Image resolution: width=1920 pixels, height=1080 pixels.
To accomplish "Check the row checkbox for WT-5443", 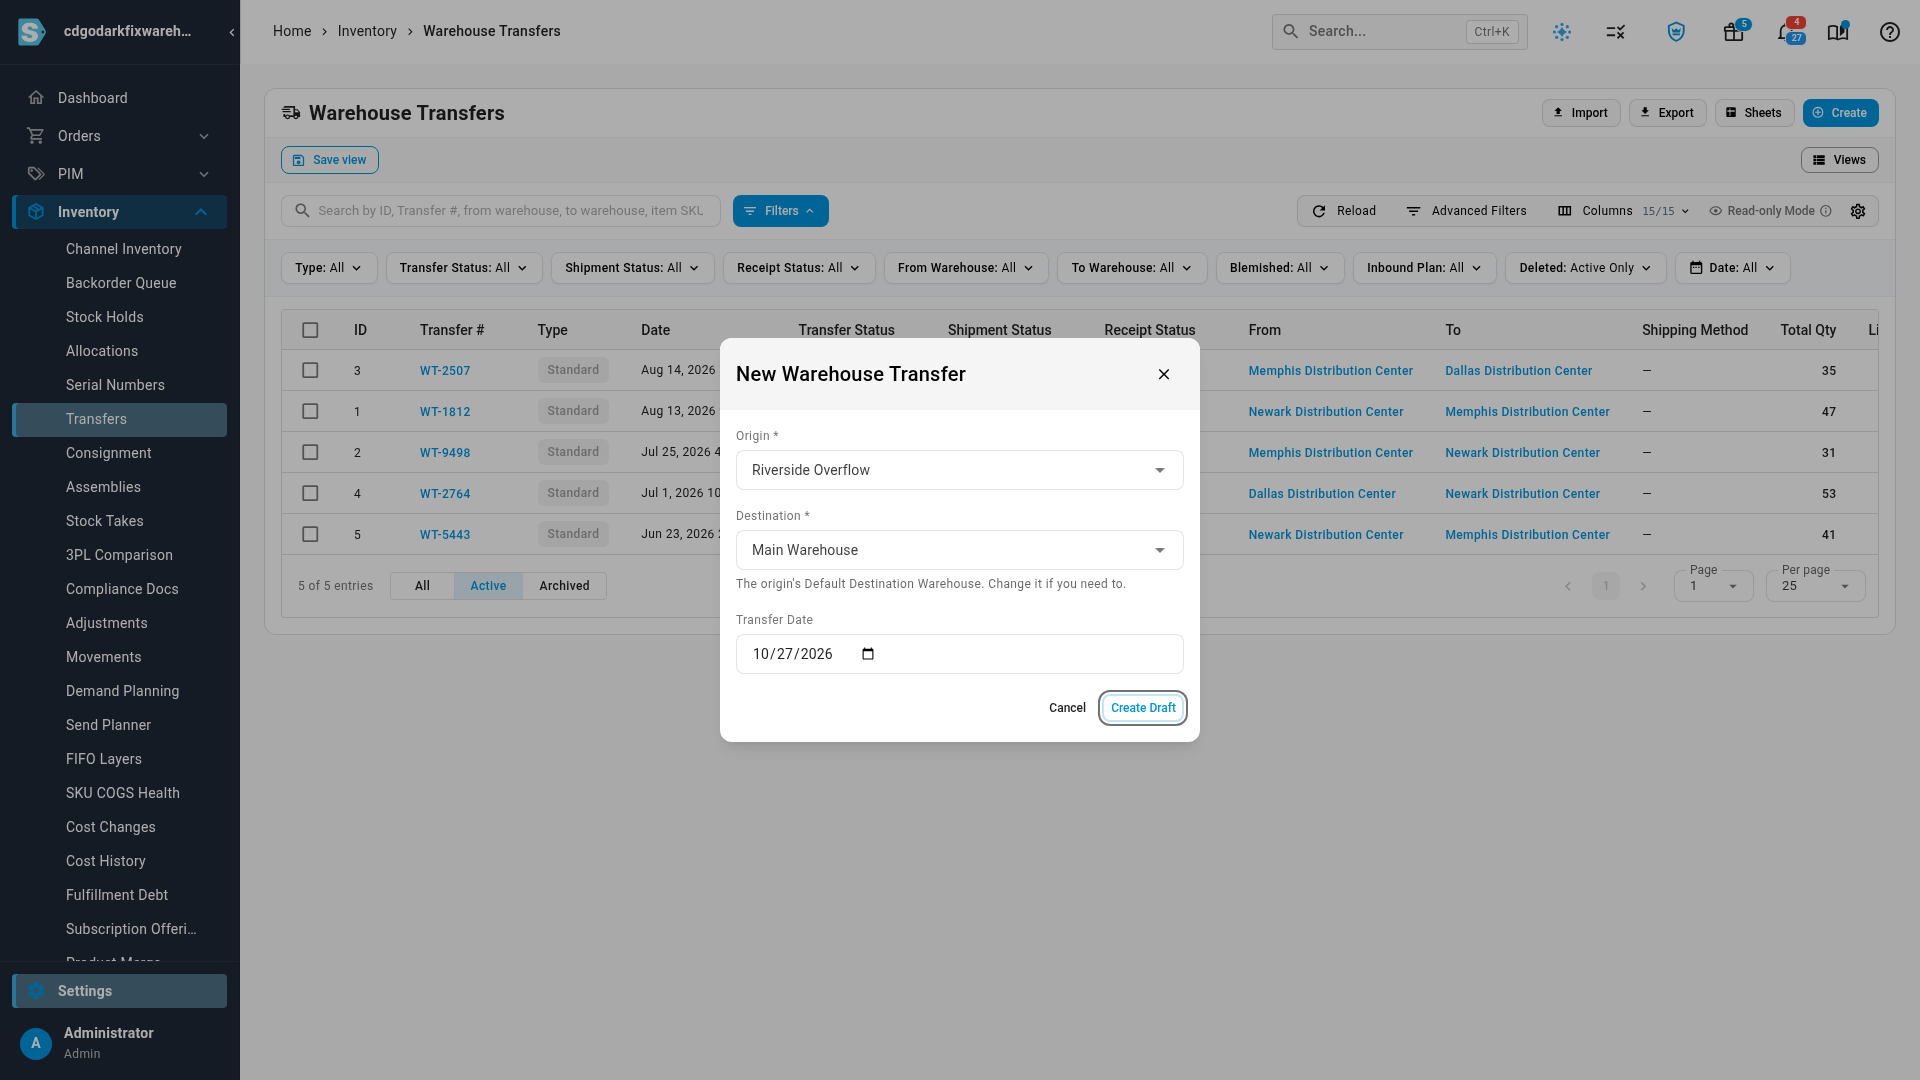I will click(310, 534).
